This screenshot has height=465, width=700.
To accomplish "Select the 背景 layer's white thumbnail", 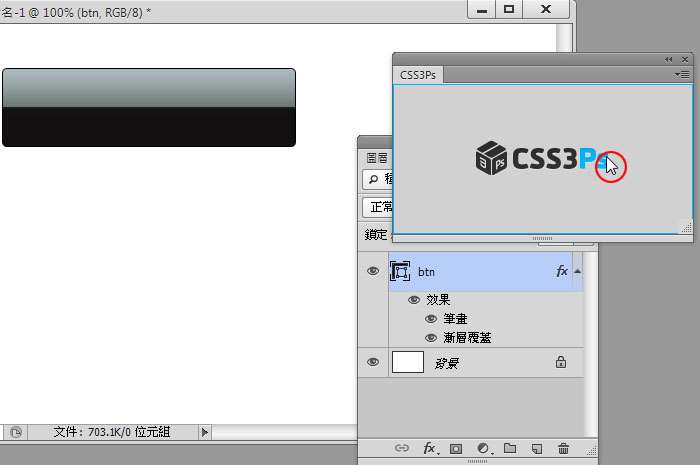I will click(x=408, y=362).
